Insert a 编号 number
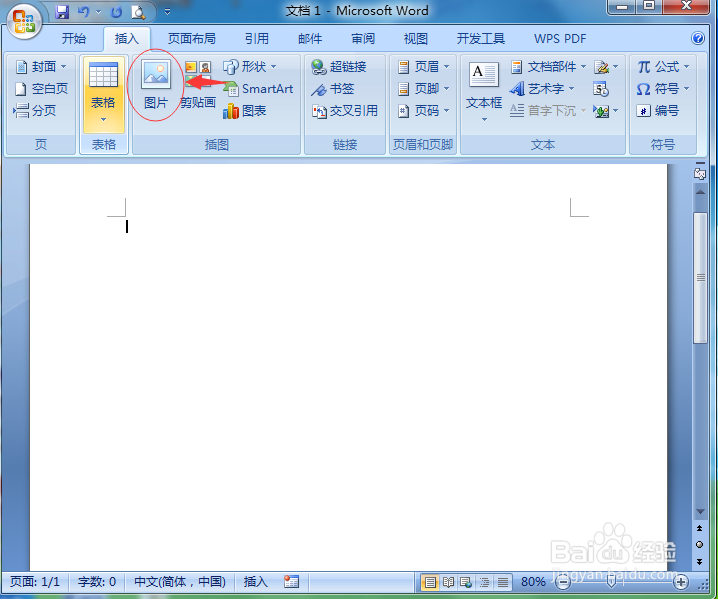The width and height of the screenshot is (718, 599). click(657, 110)
